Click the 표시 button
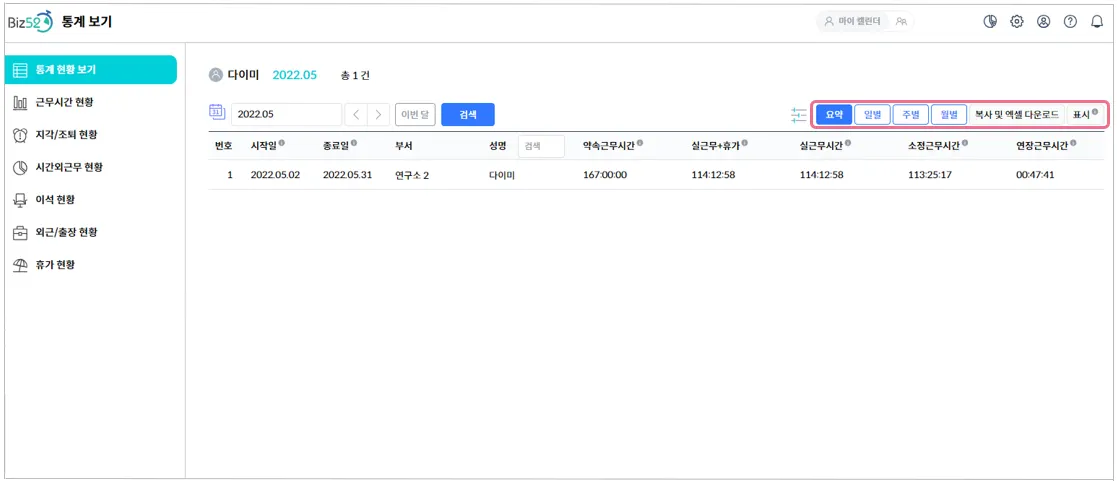Screen dimensions: 1117x483 coord(1084,115)
